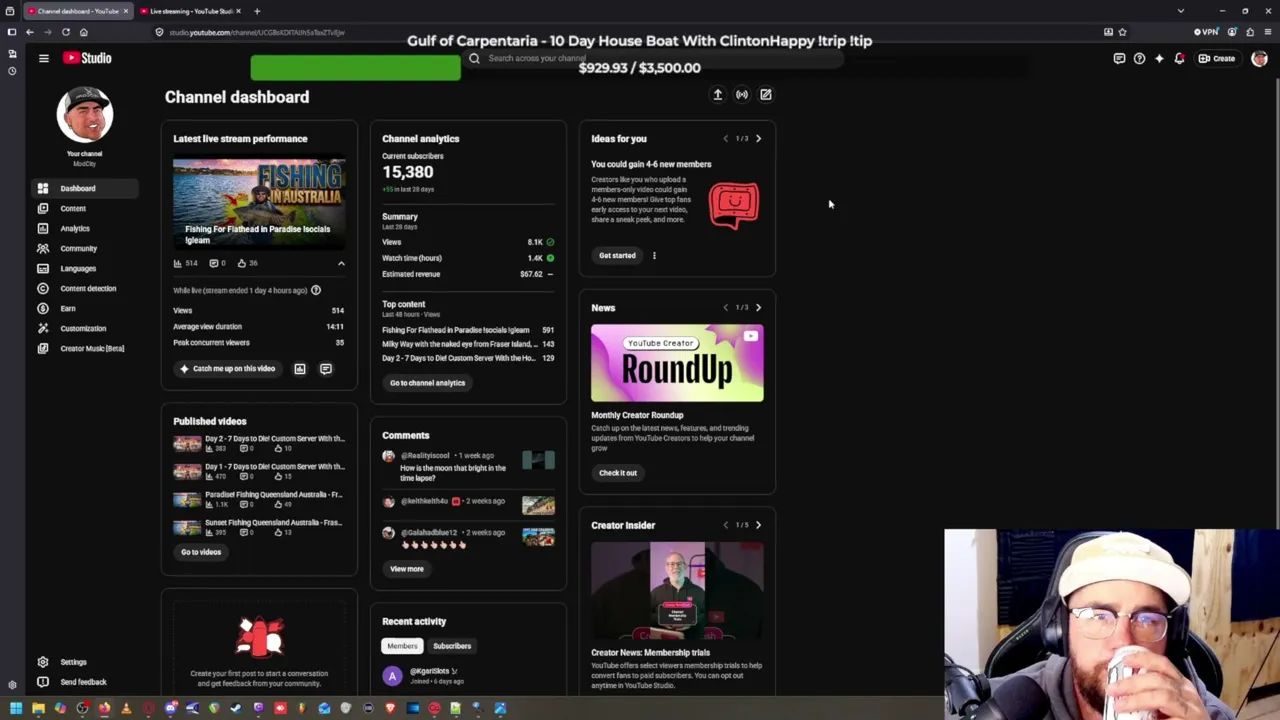Show next Creator Insider card
This screenshot has height=720, width=1280.
point(758,525)
